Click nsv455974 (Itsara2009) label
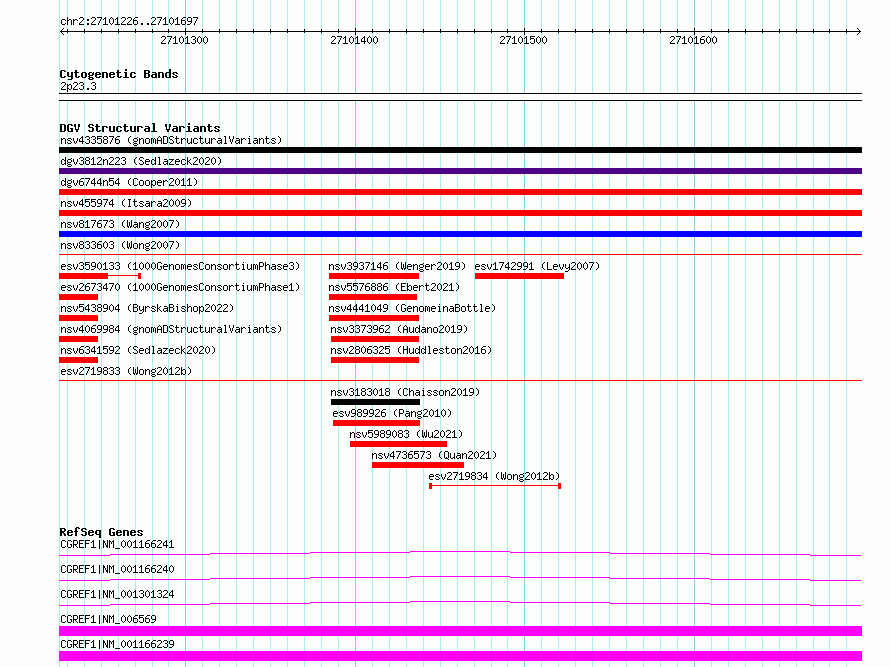The image size is (890, 667). [x=126, y=203]
